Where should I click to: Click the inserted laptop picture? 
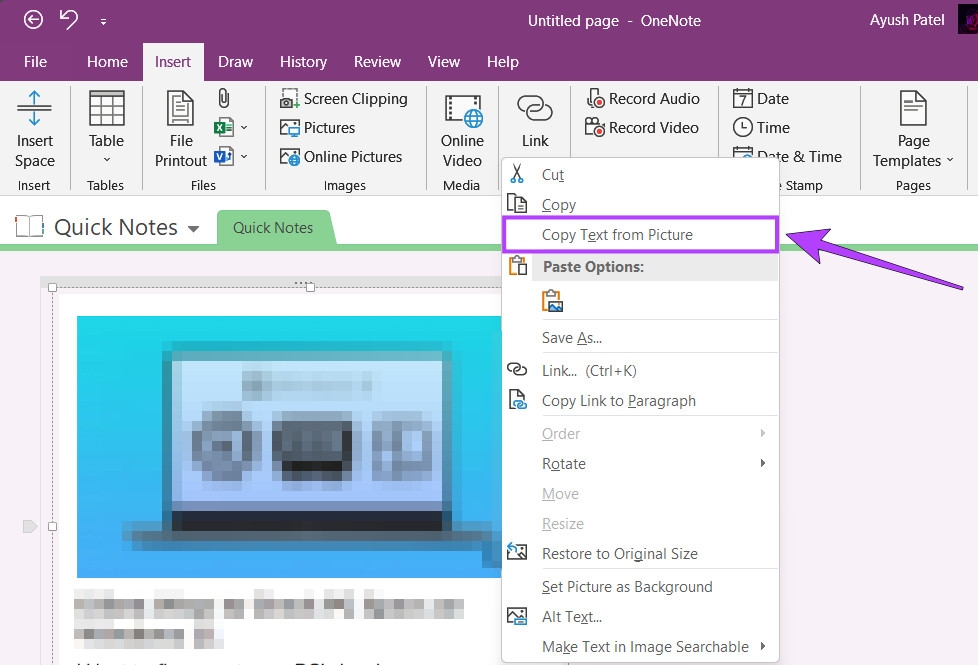point(289,447)
